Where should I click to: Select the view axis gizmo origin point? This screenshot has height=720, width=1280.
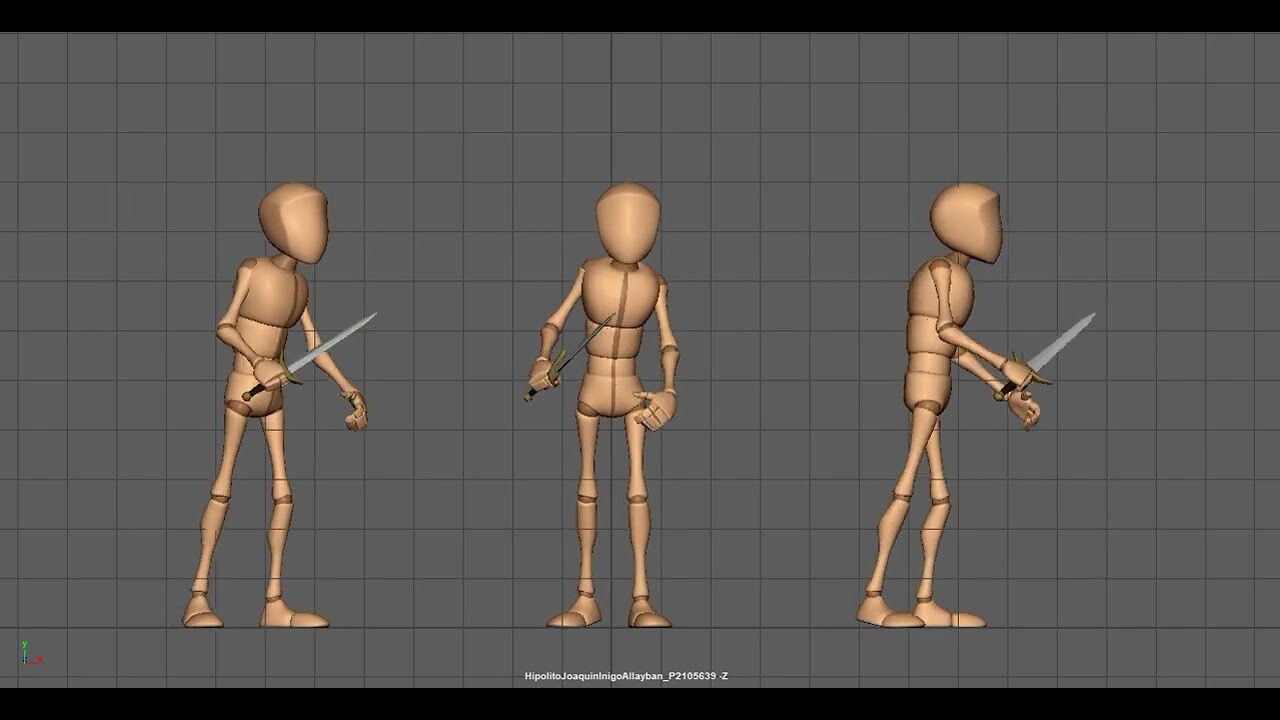(x=24, y=661)
